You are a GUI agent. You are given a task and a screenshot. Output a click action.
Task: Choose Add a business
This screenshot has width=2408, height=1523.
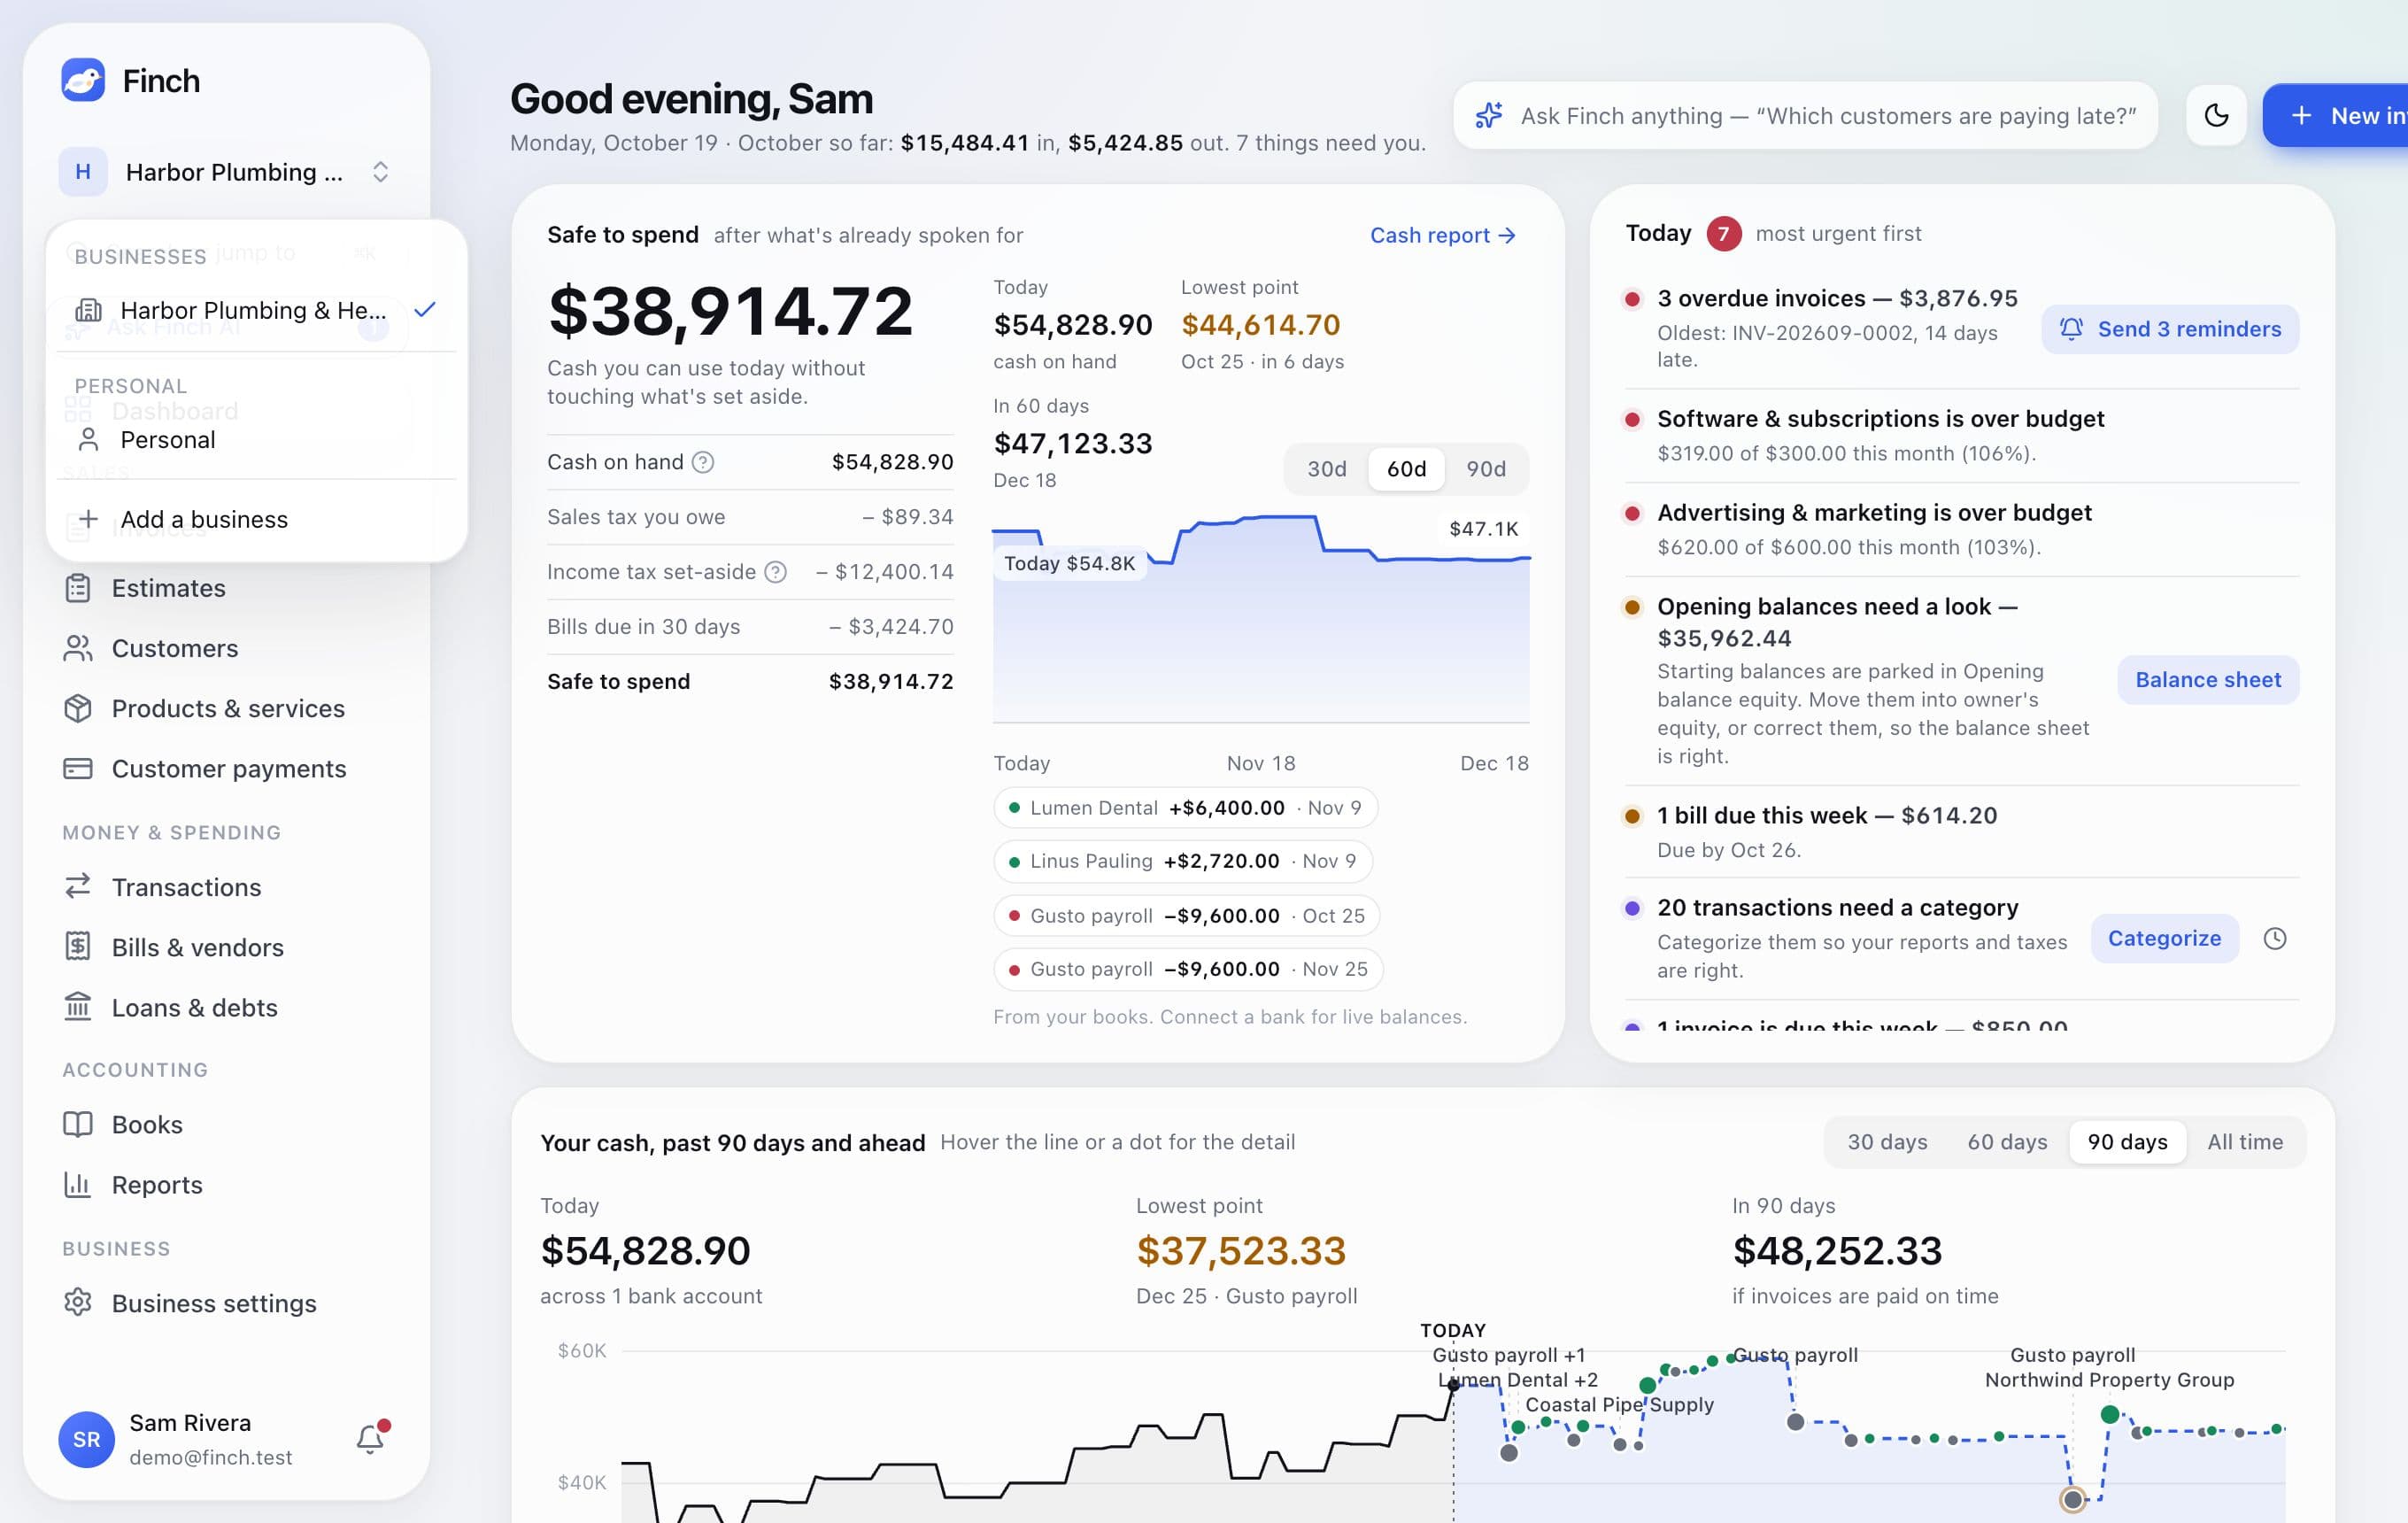[x=256, y=519]
